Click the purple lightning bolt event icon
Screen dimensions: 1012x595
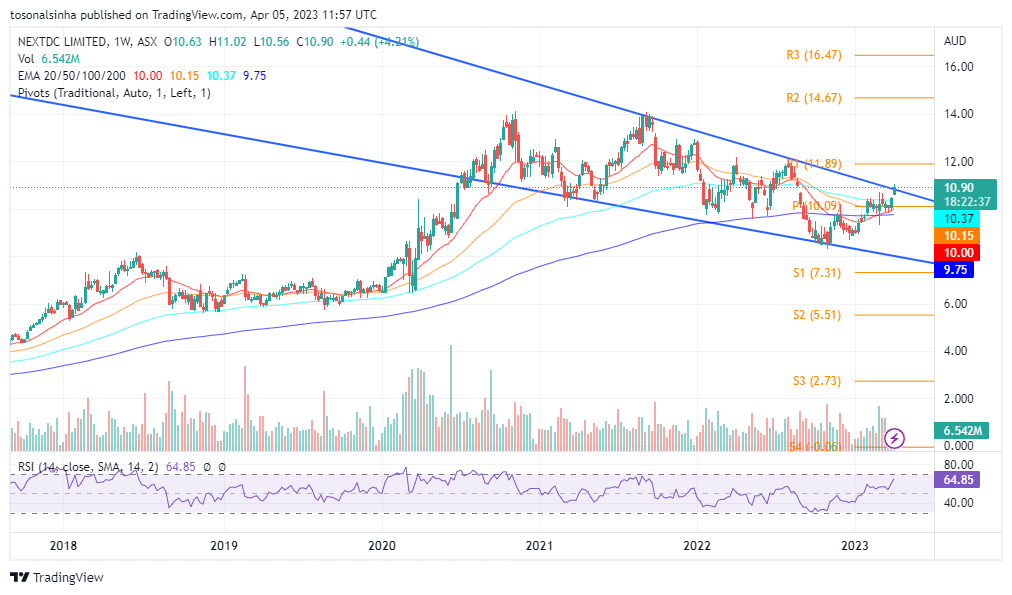pos(895,438)
